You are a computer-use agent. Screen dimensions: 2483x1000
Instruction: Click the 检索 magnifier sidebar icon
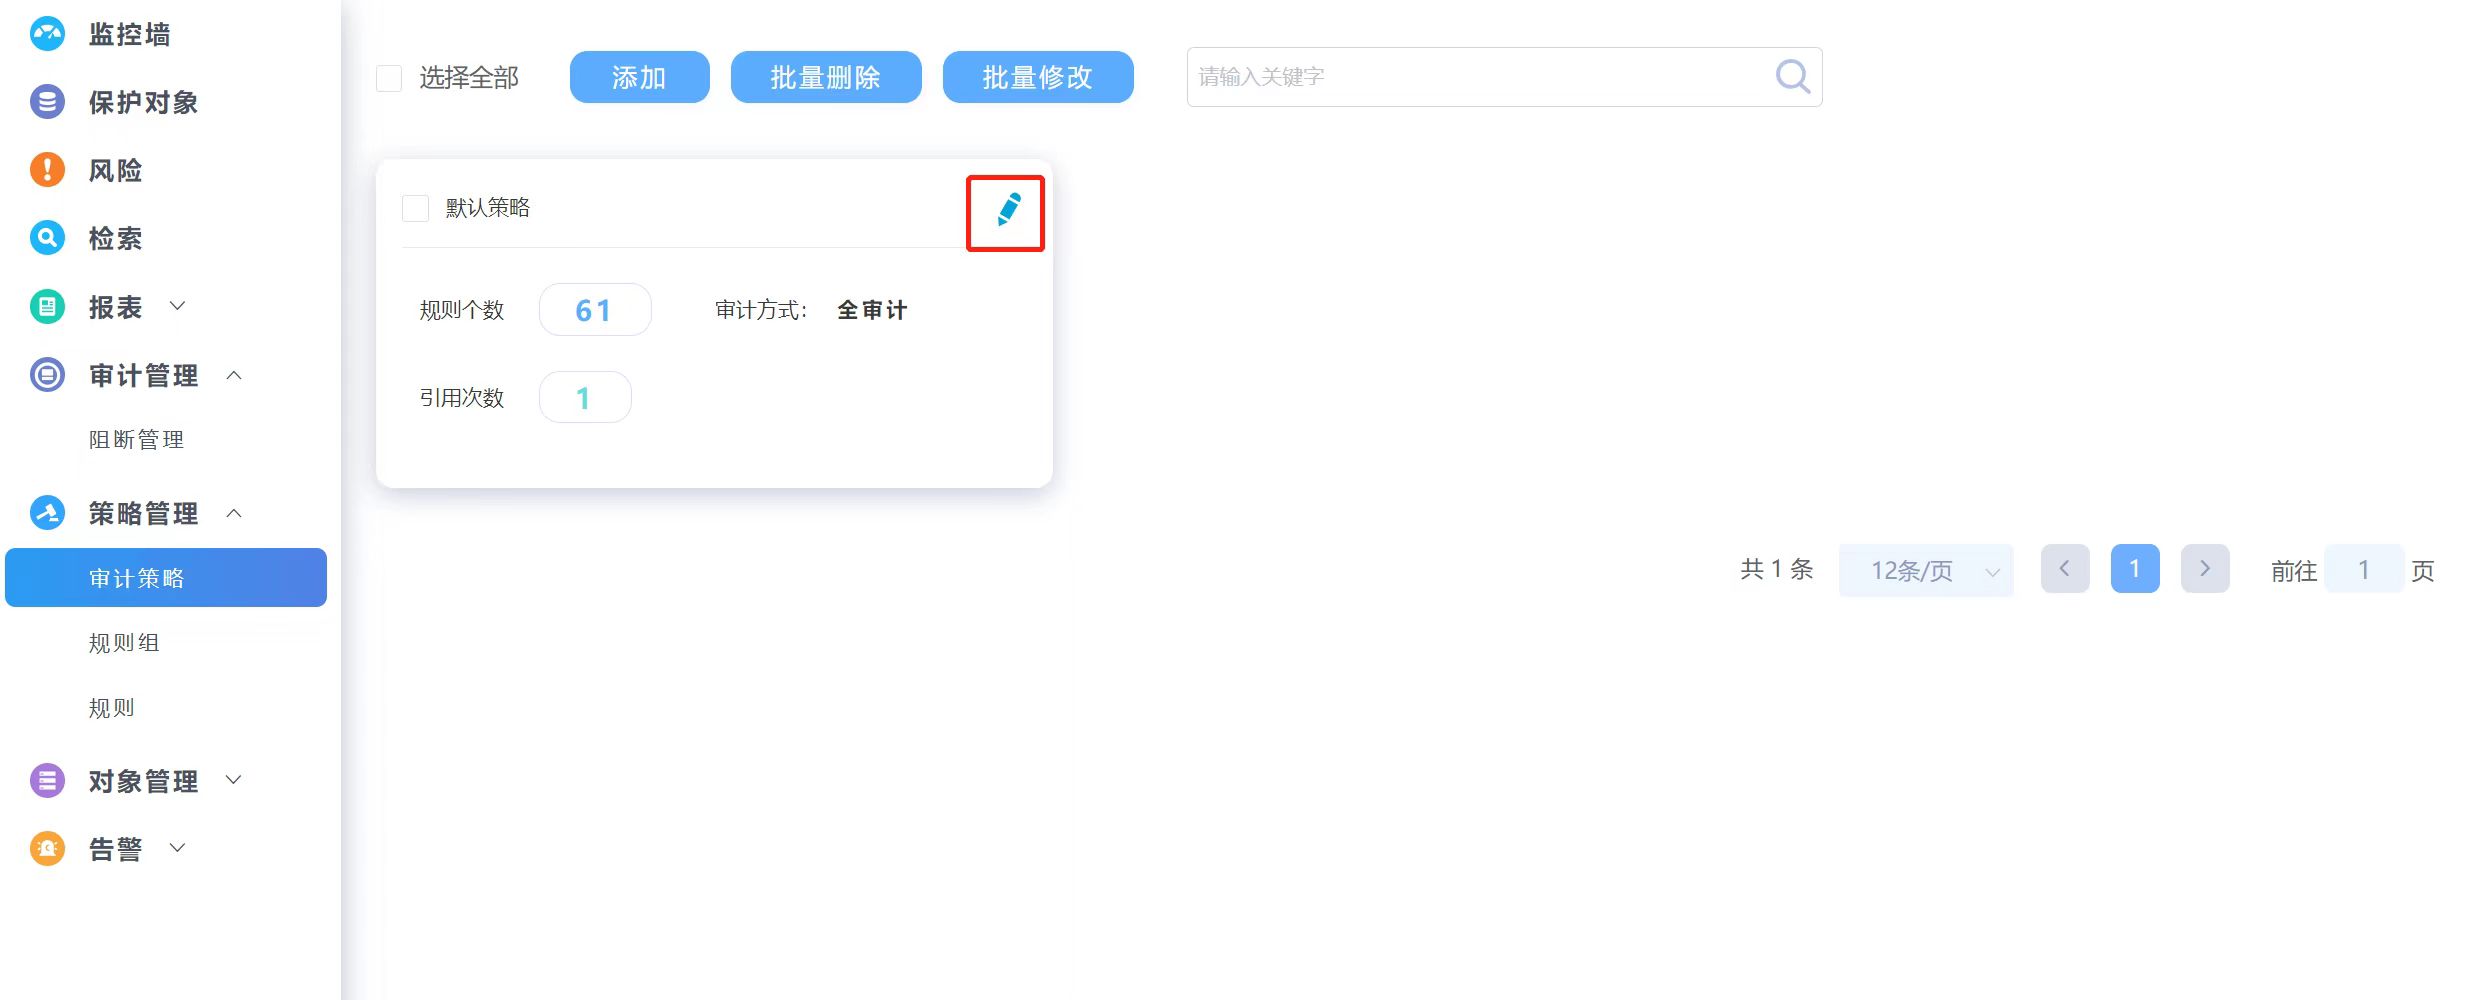coord(47,238)
